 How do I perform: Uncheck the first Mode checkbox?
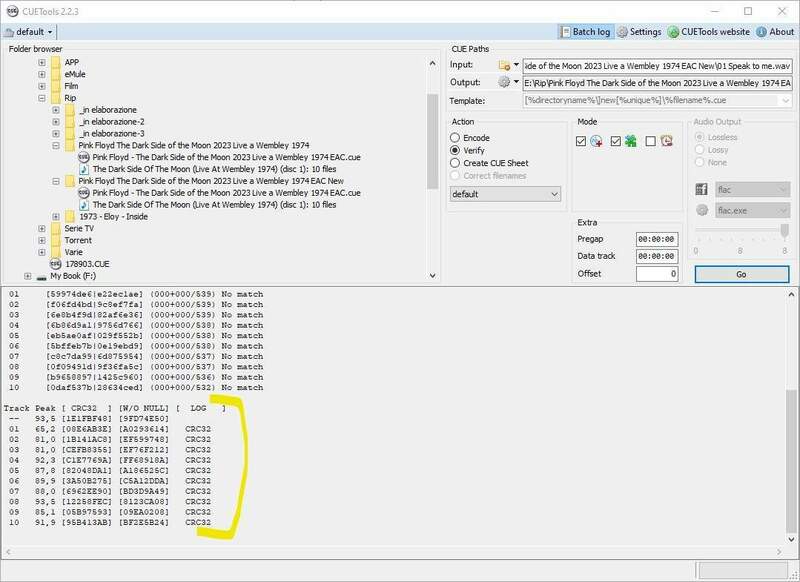(582, 142)
